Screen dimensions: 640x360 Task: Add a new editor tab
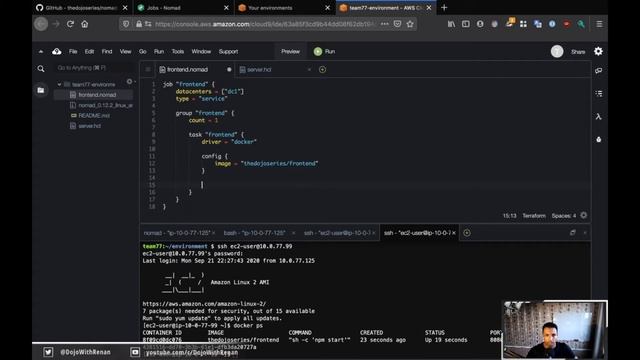[x=322, y=69]
